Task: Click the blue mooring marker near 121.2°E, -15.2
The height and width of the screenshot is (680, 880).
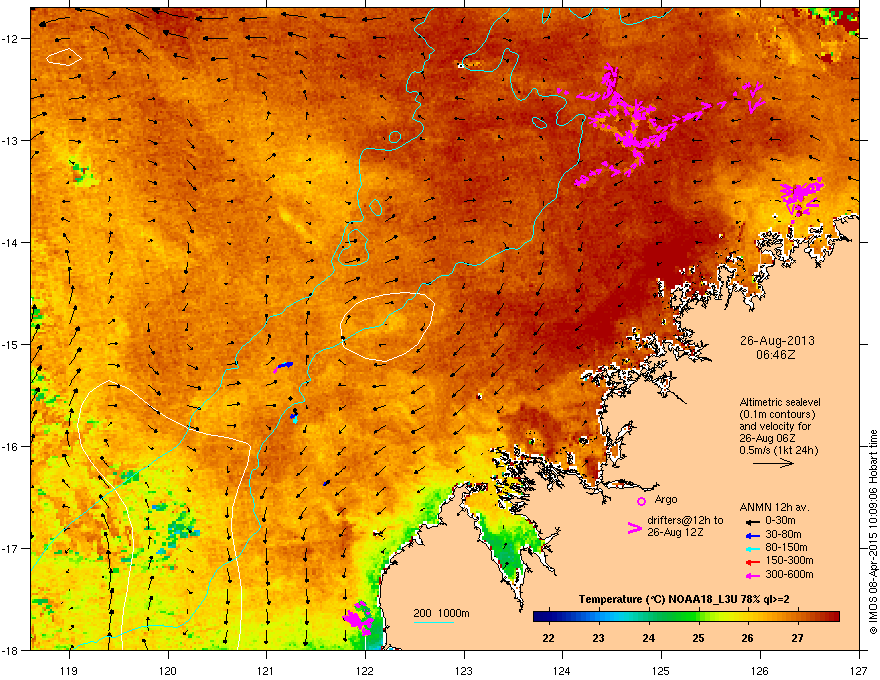Action: pos(283,366)
